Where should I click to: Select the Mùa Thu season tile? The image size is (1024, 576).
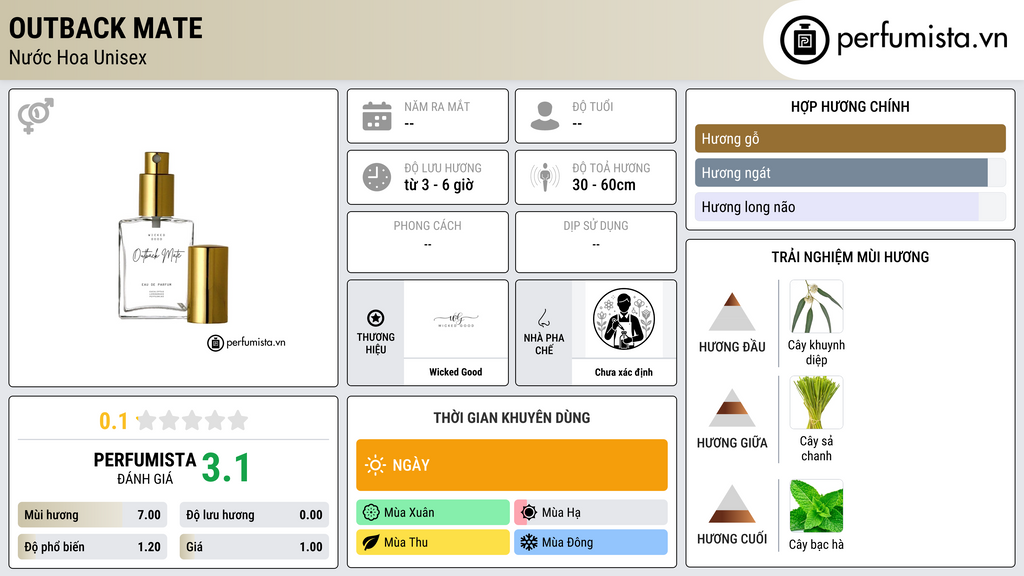click(433, 543)
